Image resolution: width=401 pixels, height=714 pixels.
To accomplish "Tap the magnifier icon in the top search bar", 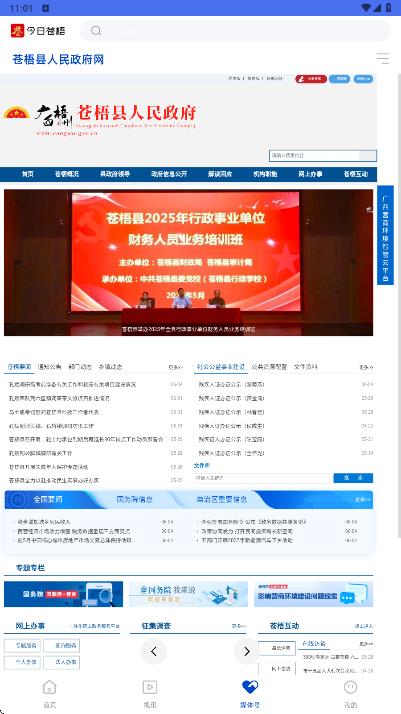I will pos(96,31).
